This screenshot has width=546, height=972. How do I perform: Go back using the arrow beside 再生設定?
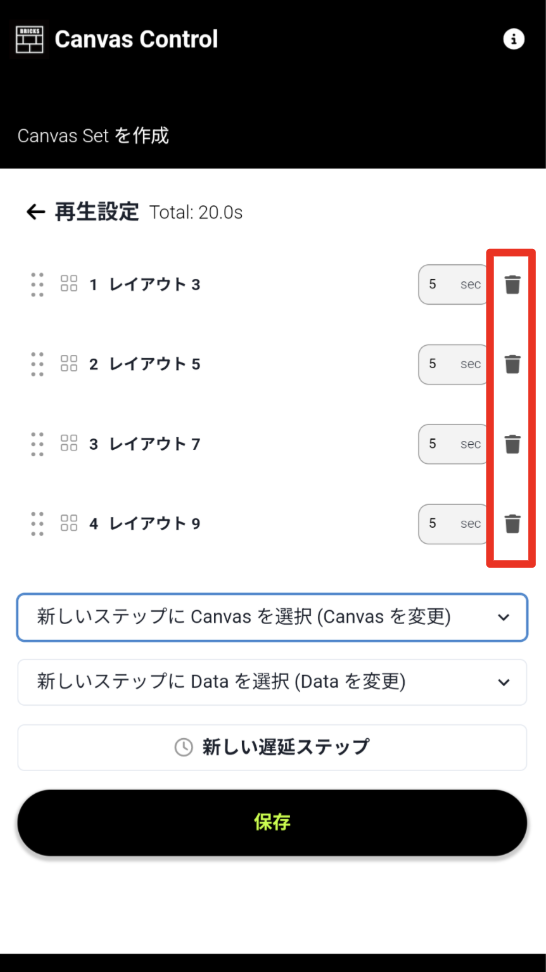click(35, 213)
